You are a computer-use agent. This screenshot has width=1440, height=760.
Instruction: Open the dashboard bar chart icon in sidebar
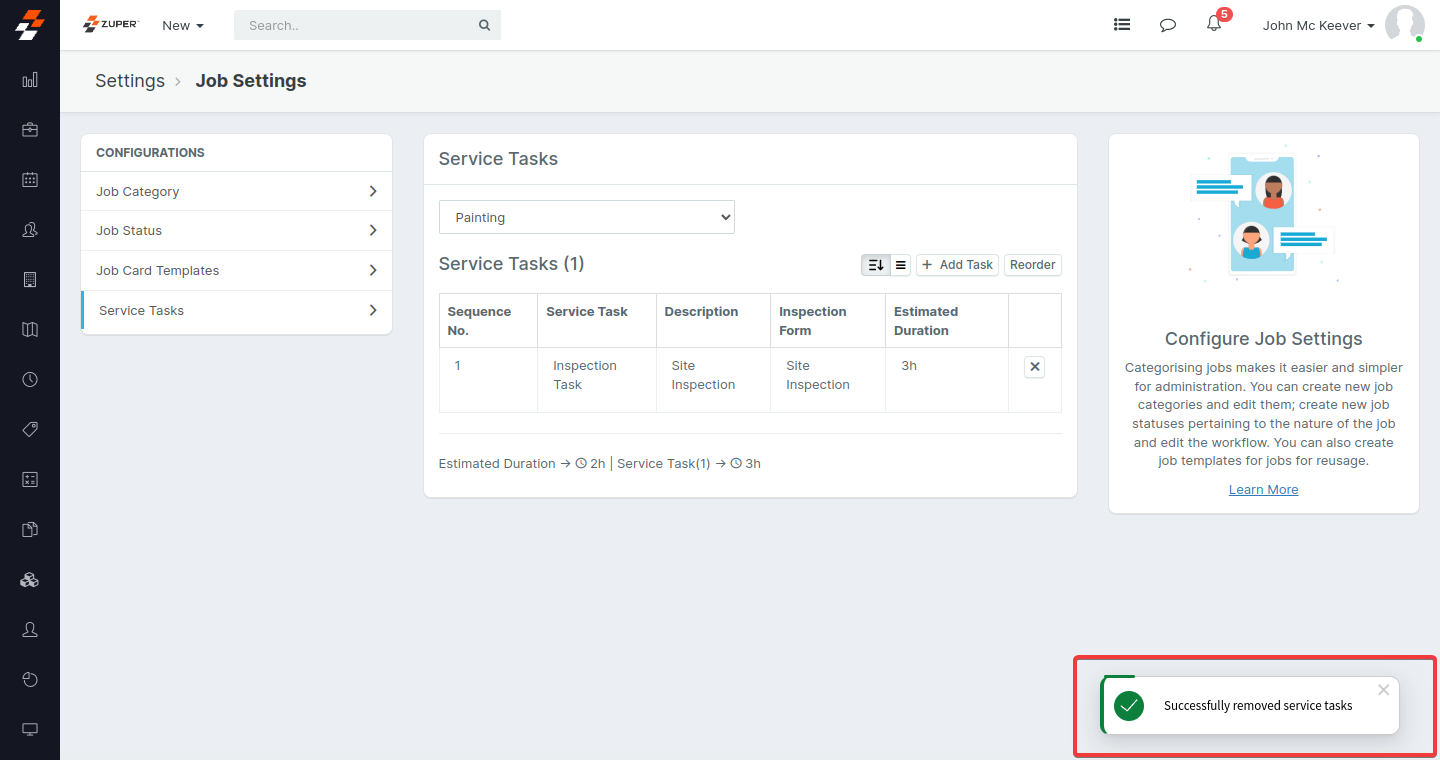[x=30, y=79]
